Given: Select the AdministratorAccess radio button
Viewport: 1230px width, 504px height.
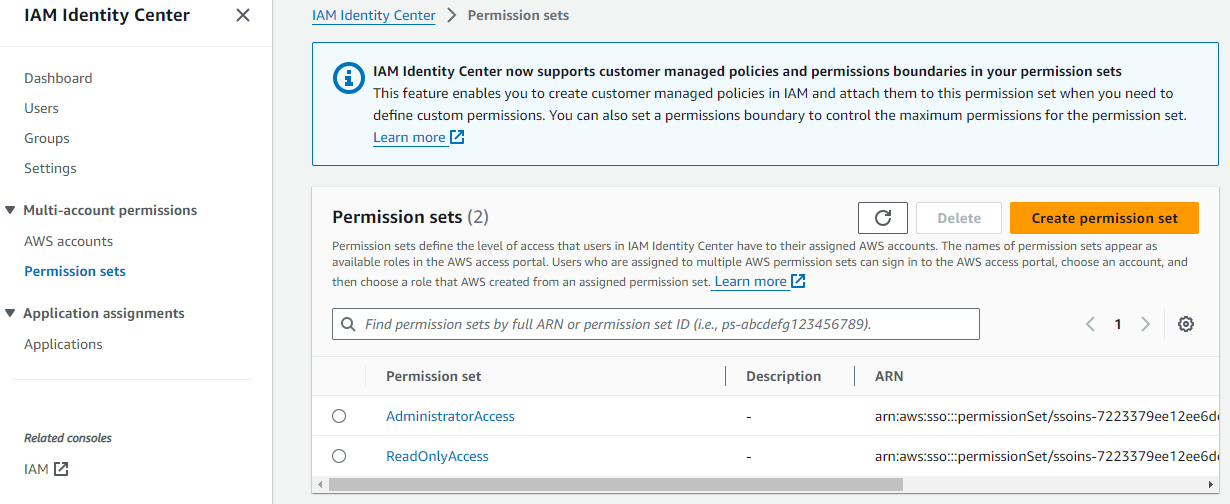Looking at the screenshot, I should [x=339, y=416].
